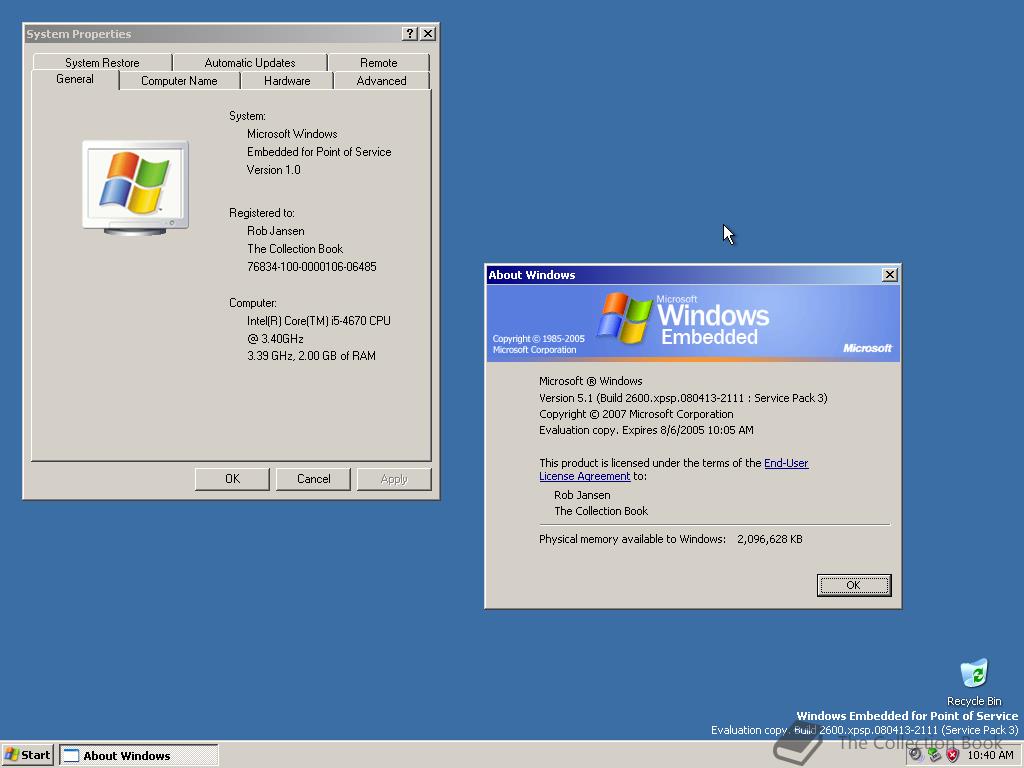Image resolution: width=1024 pixels, height=768 pixels.
Task: Click the Start button
Action: (27, 755)
